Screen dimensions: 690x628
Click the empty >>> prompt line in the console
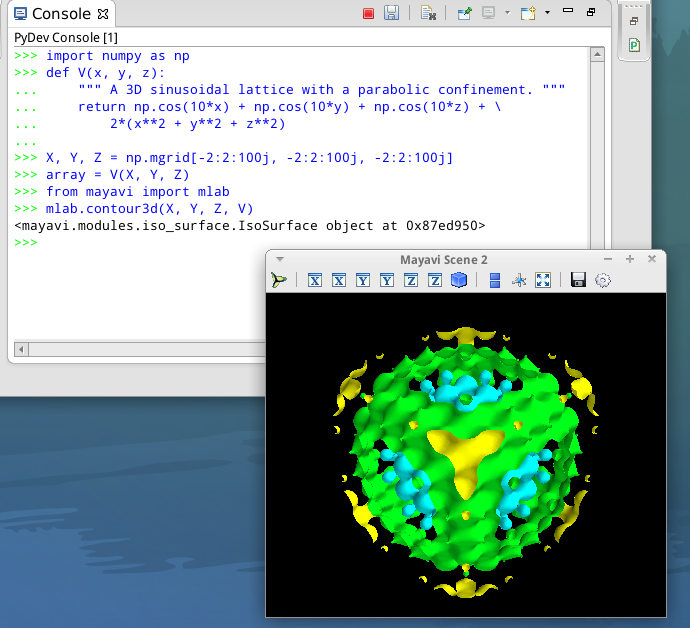[26, 242]
